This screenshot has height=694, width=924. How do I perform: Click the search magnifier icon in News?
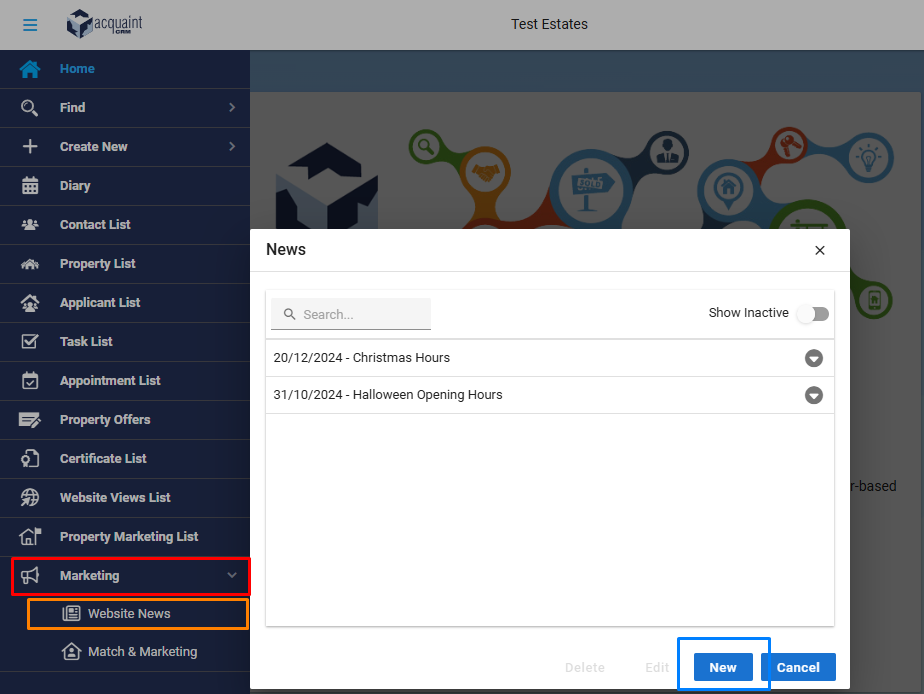click(289, 314)
